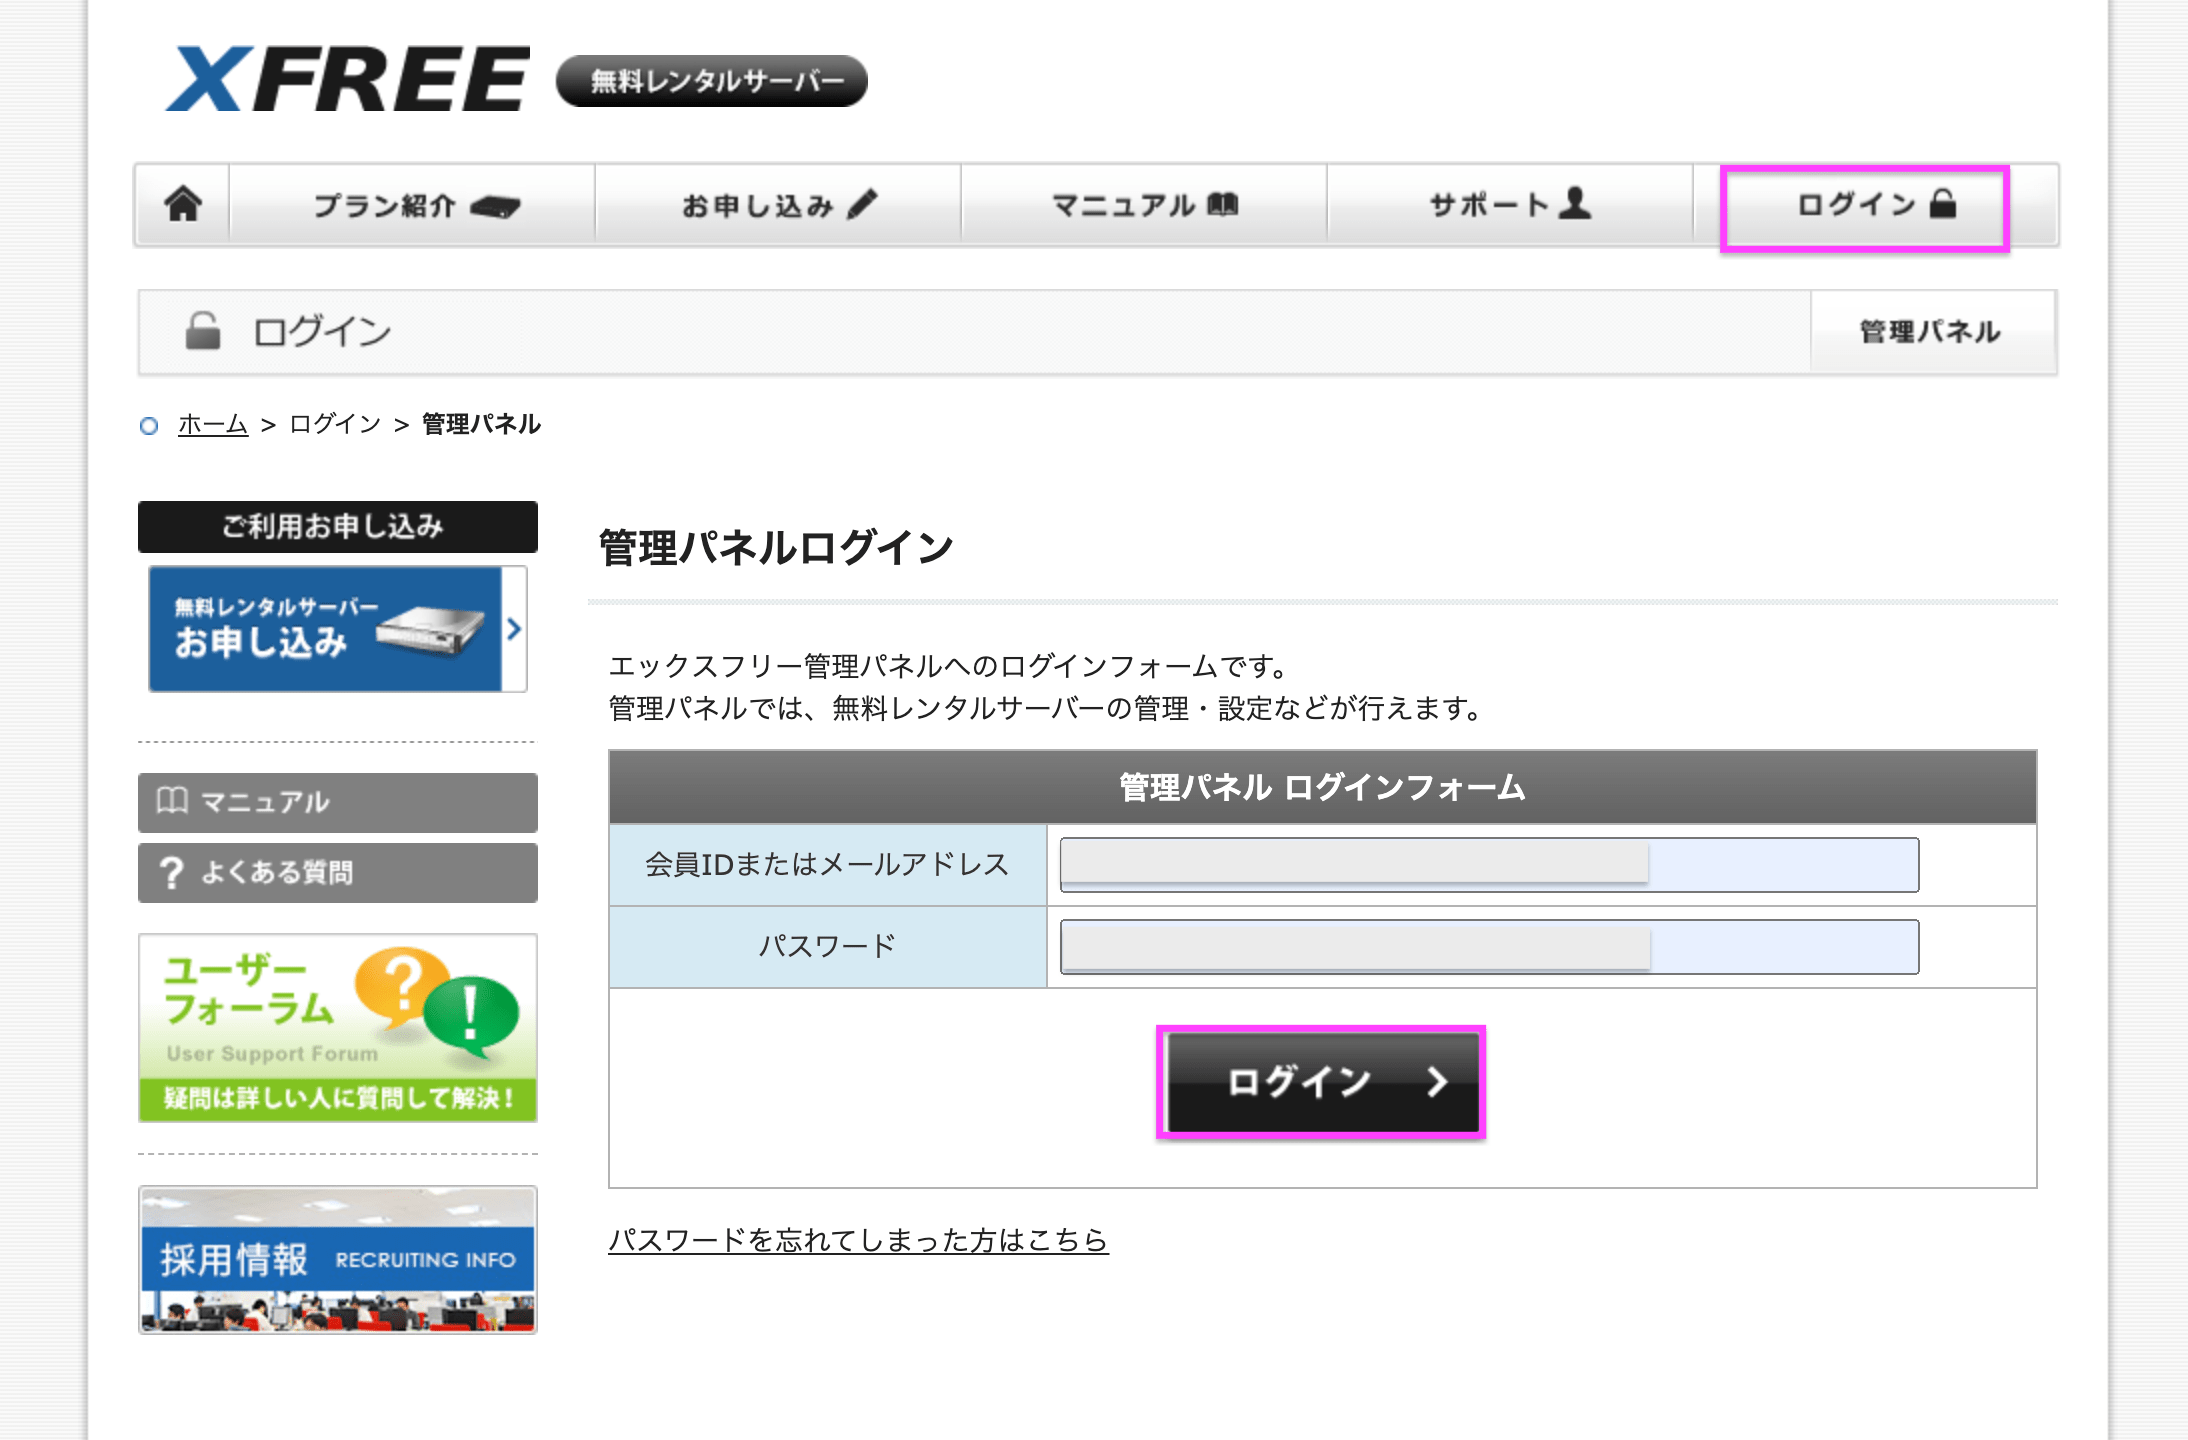Click the book icon beside マニュアル
The width and height of the screenshot is (2188, 1440).
click(x=1222, y=205)
